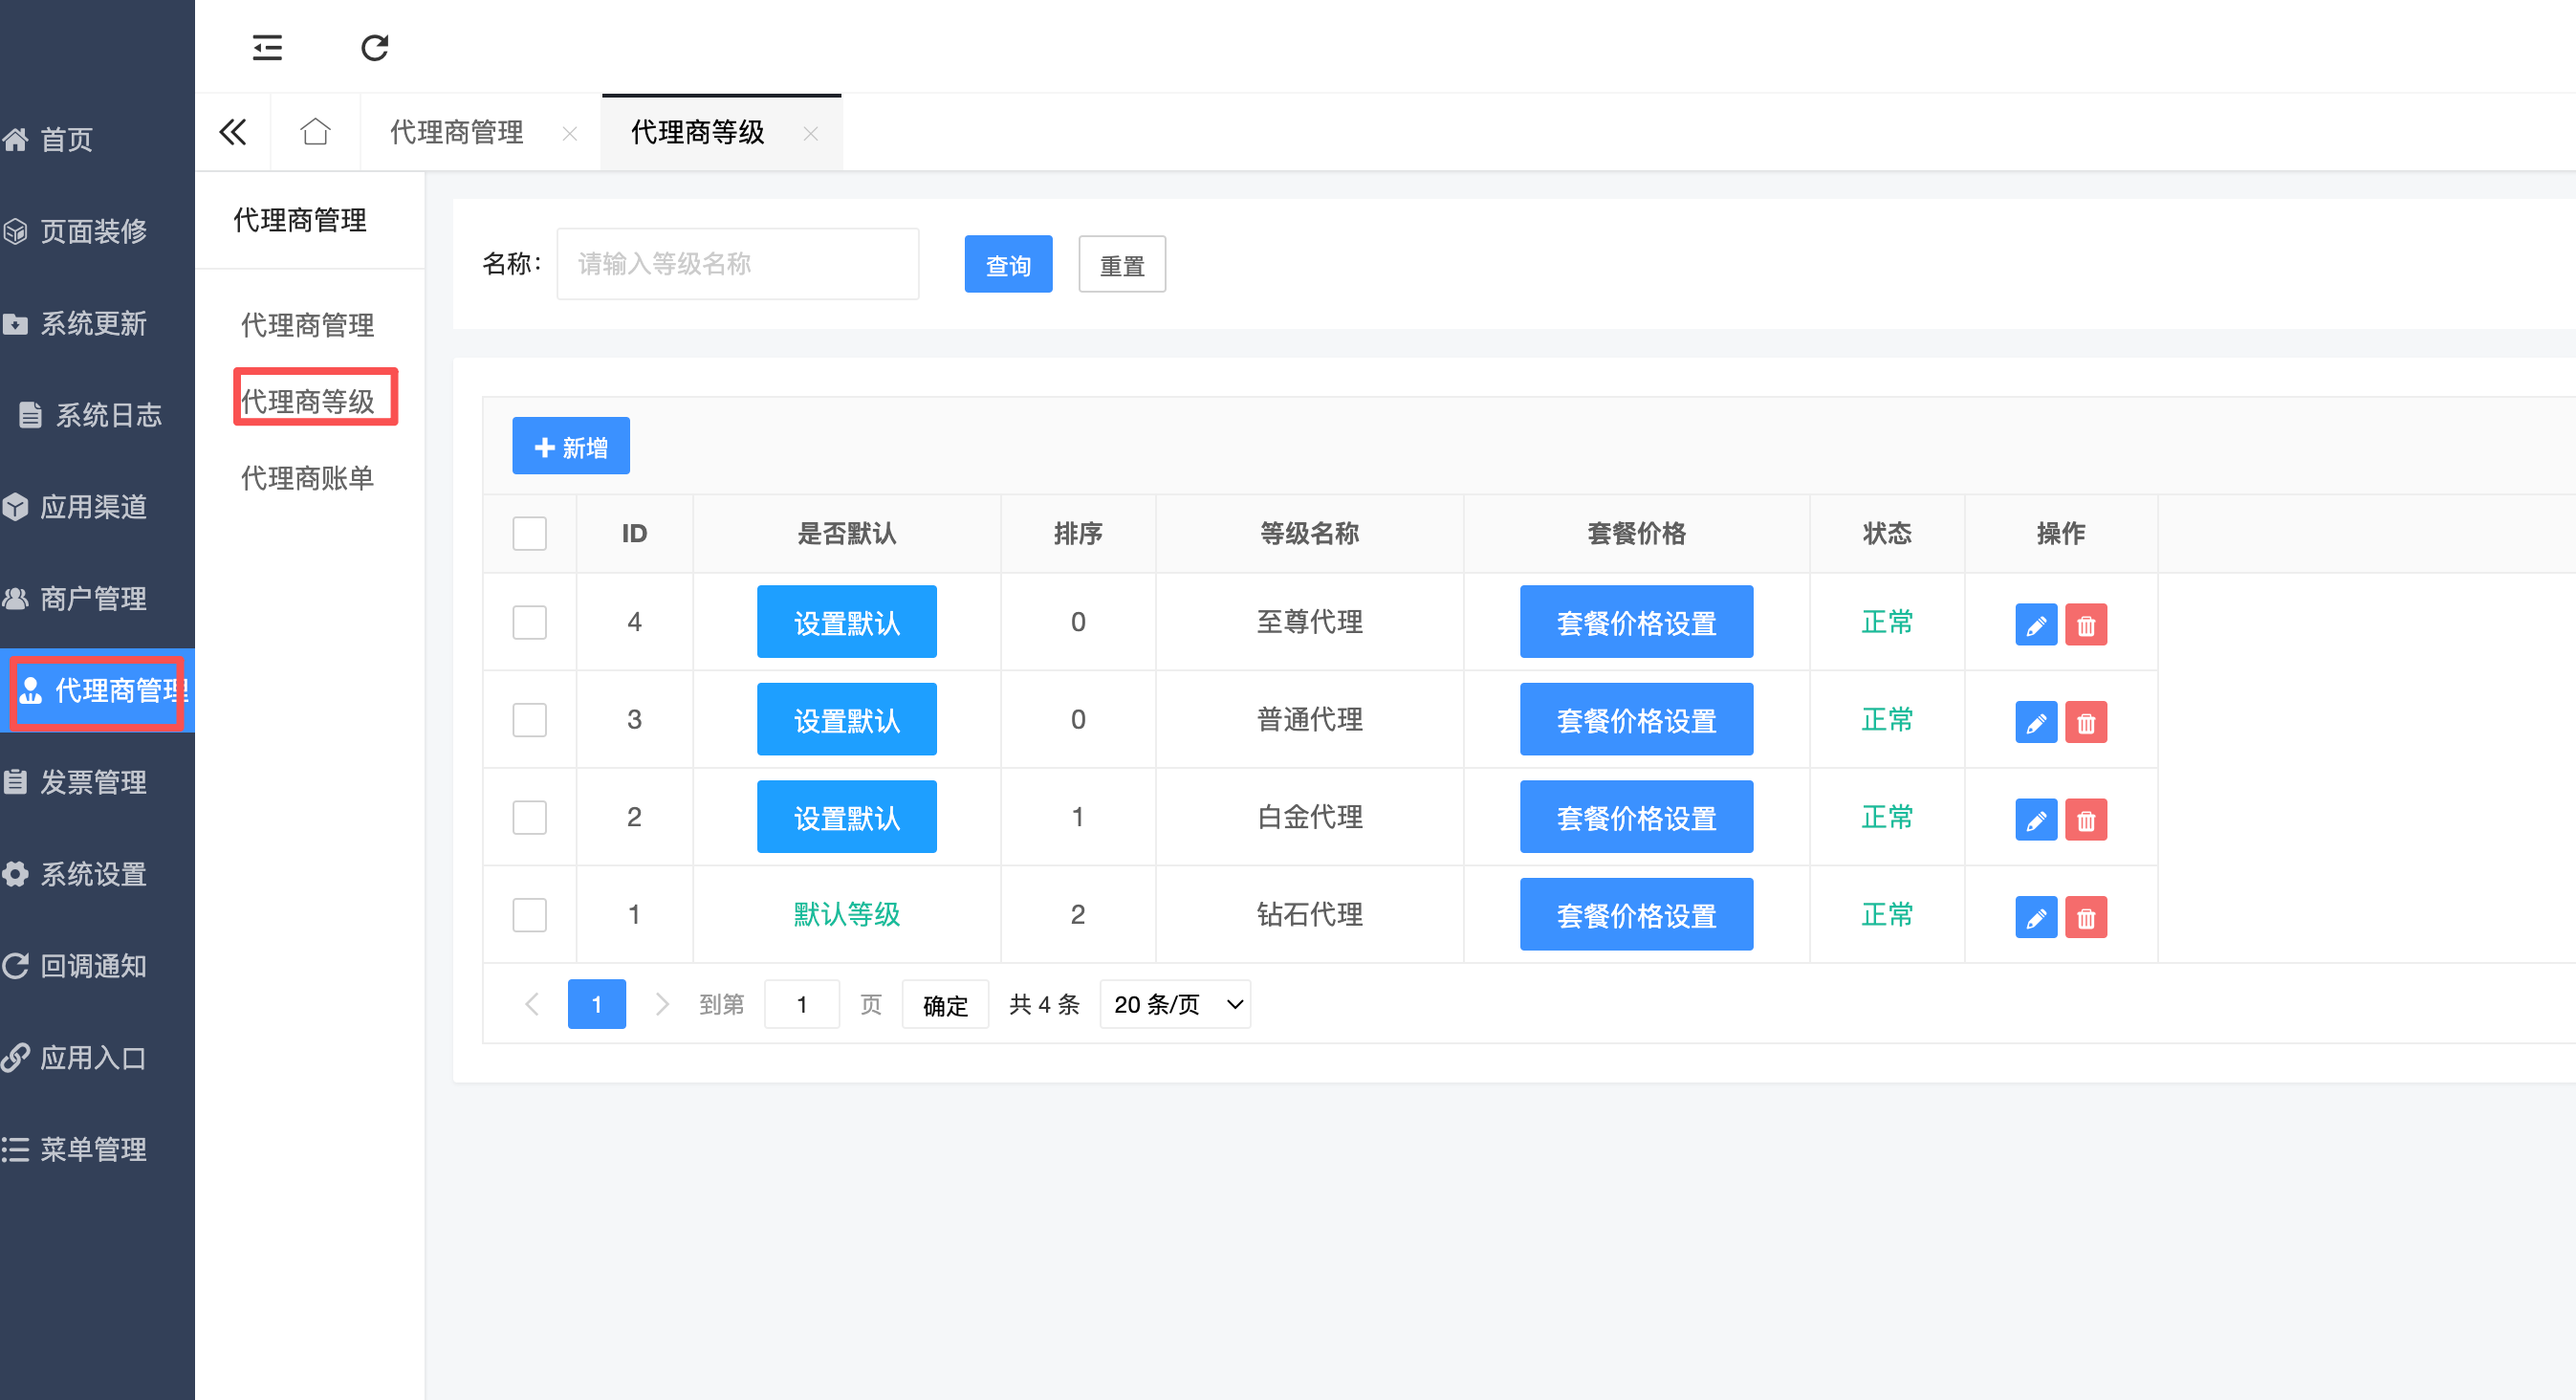This screenshot has width=2576, height=1400.
Task: Click 设置默认 button for 白金代理 row
Action: (x=846, y=817)
